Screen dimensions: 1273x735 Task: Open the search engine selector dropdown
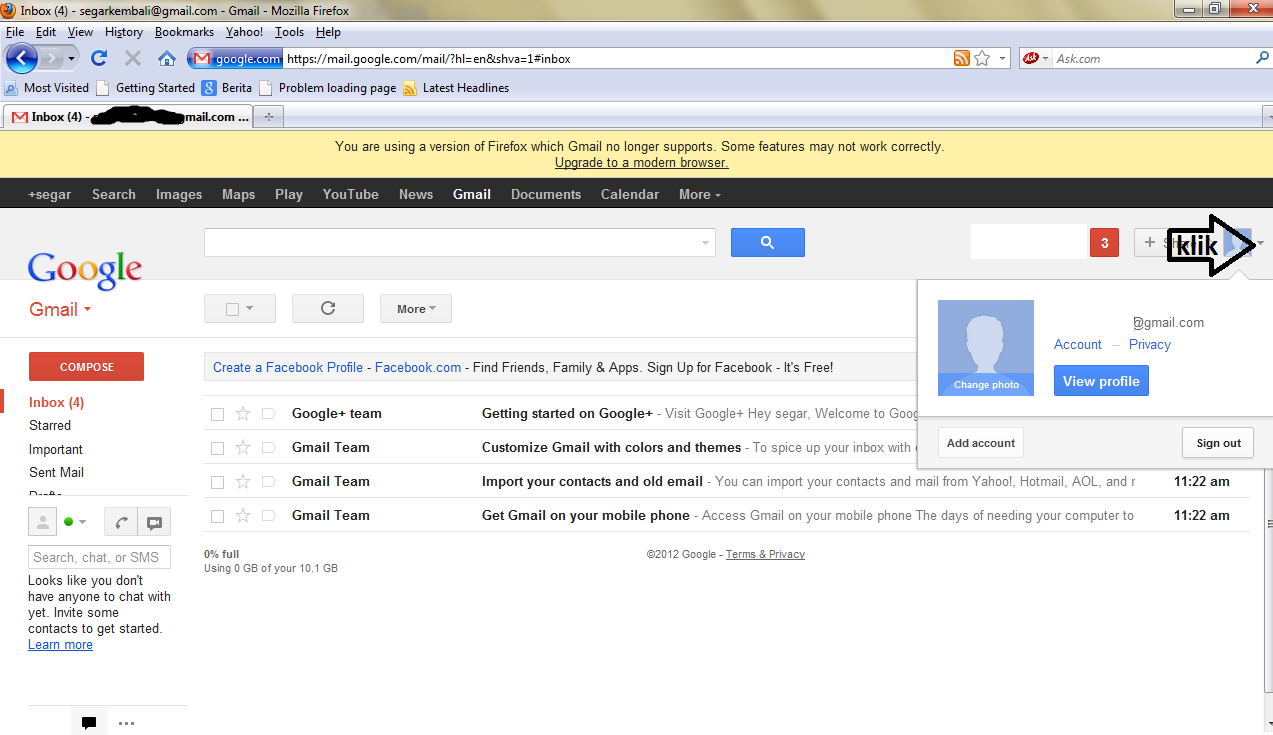1046,59
